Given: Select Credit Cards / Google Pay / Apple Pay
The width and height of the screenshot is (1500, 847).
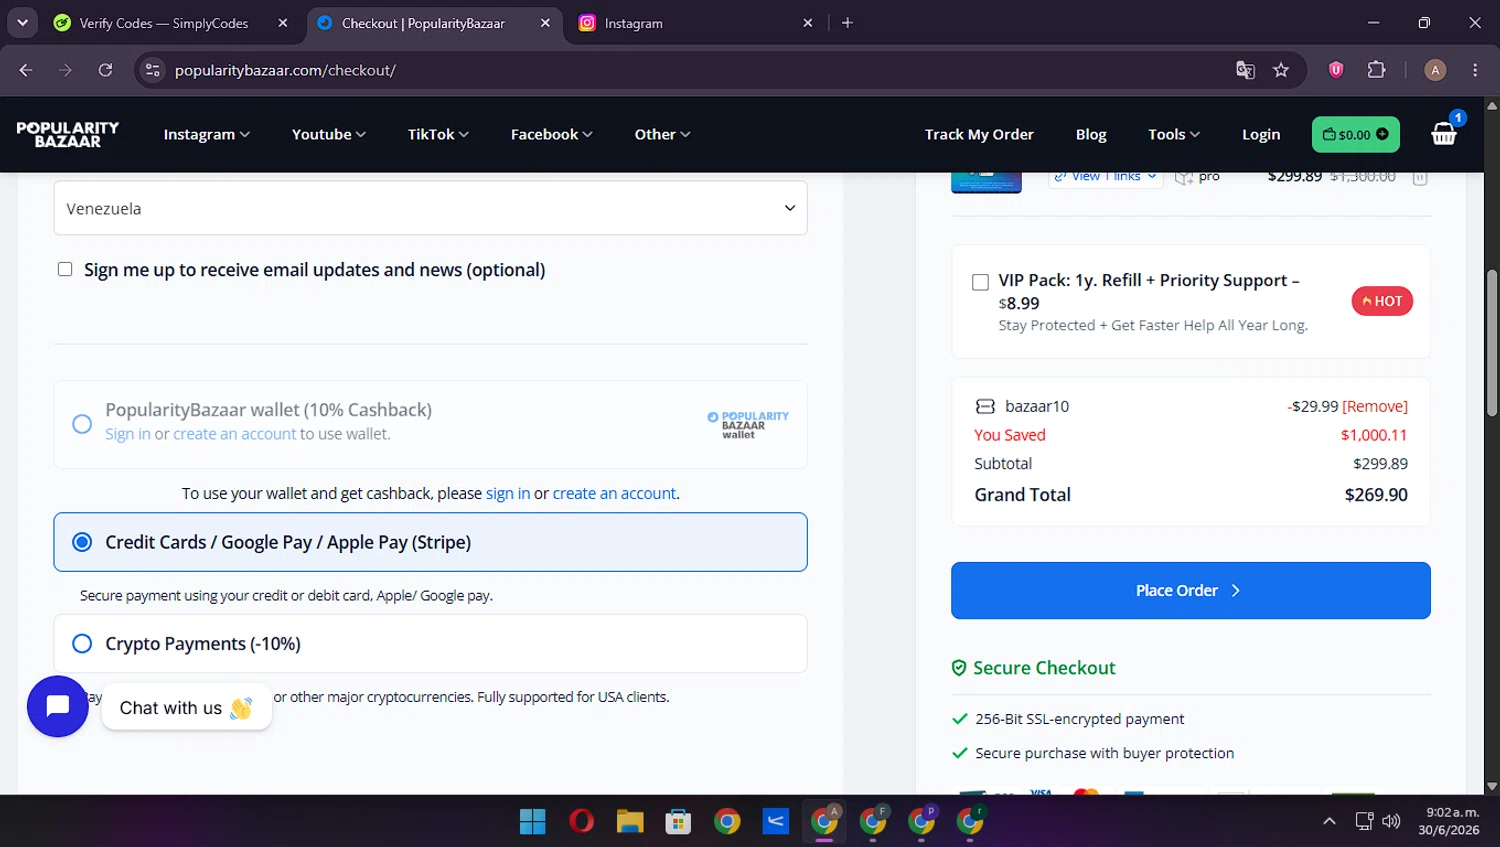Looking at the screenshot, I should pos(430,542).
